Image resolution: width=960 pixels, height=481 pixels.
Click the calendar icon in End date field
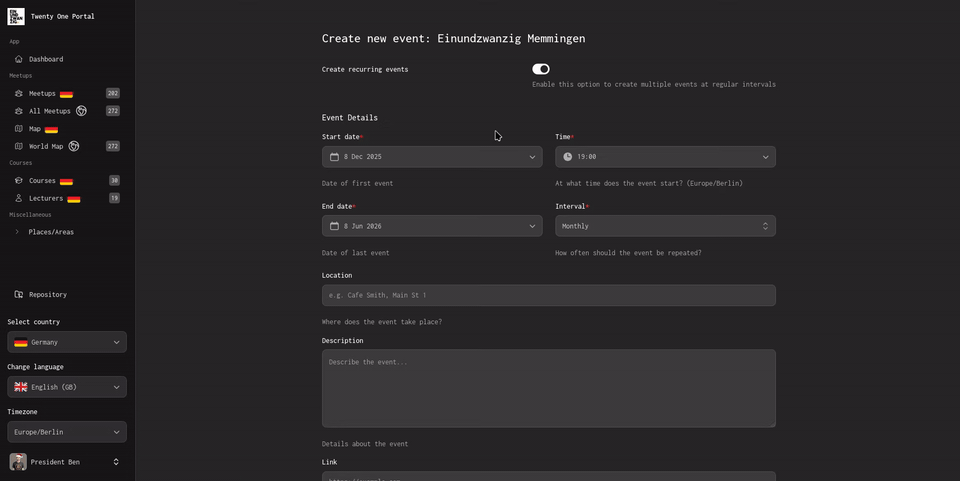tap(335, 226)
